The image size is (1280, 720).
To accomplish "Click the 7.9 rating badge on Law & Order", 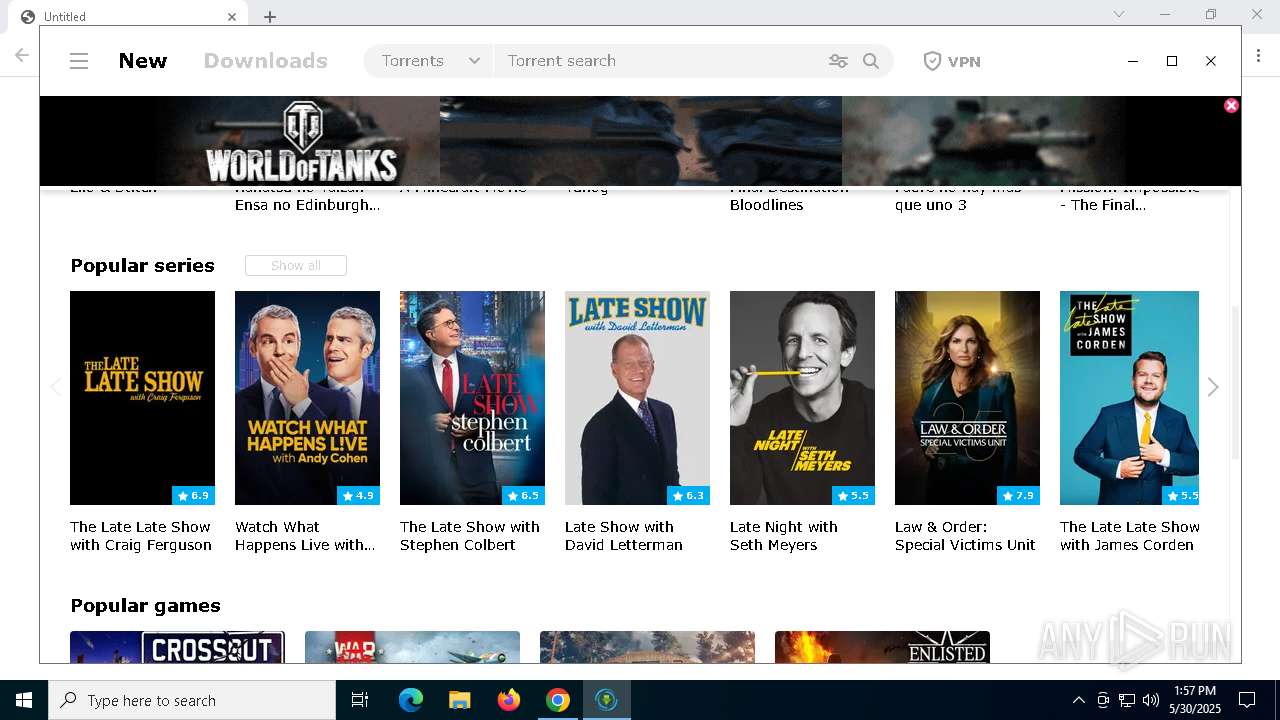I will pyautogui.click(x=1018, y=495).
